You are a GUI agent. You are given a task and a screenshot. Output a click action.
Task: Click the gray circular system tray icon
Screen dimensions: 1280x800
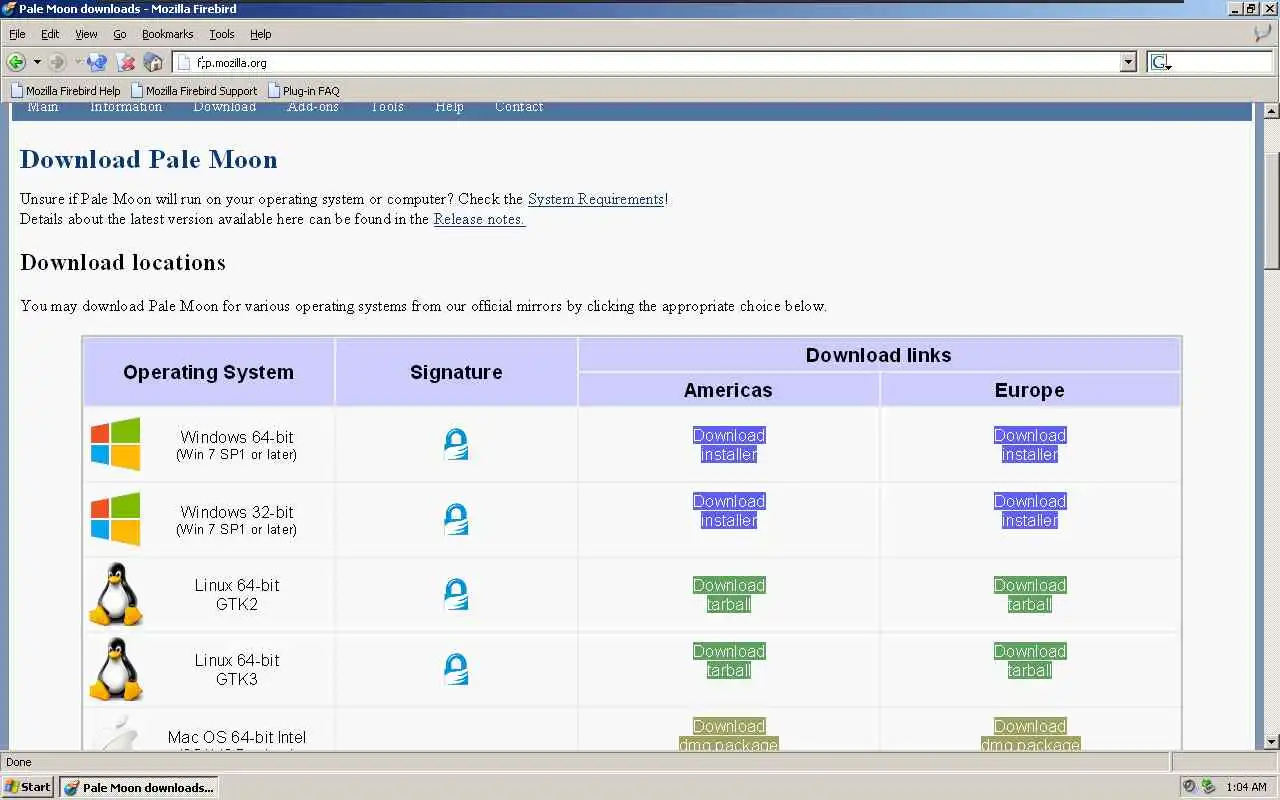coord(1189,787)
